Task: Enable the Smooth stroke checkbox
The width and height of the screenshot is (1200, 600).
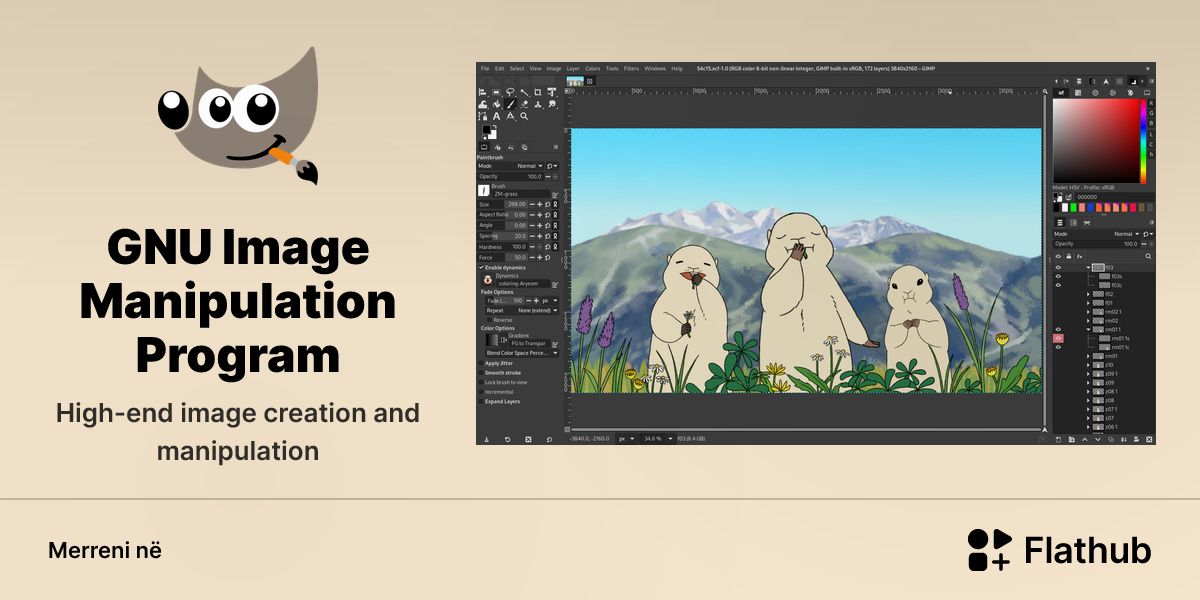Action: point(481,373)
